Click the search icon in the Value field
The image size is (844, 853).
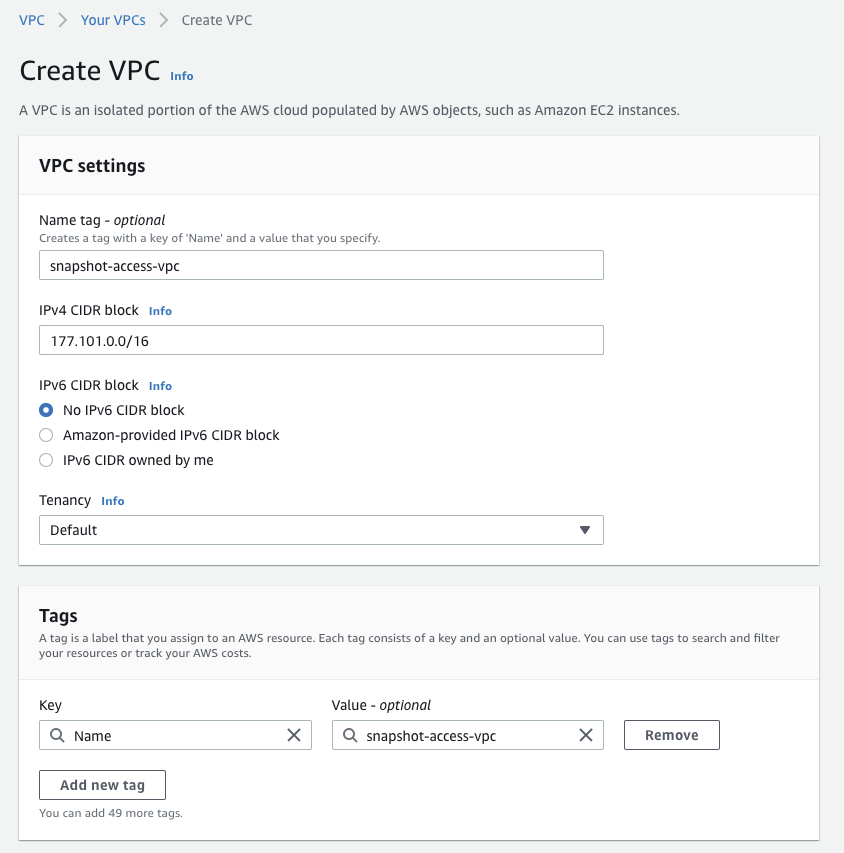point(349,735)
